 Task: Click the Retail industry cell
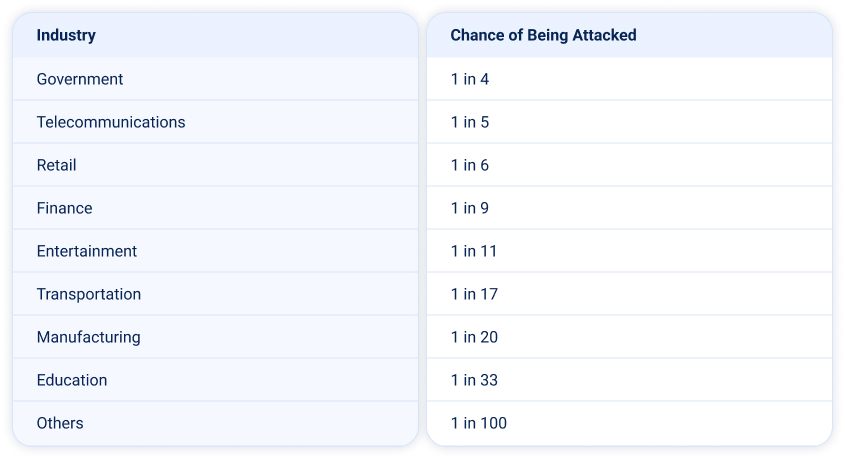pyautogui.click(x=57, y=165)
